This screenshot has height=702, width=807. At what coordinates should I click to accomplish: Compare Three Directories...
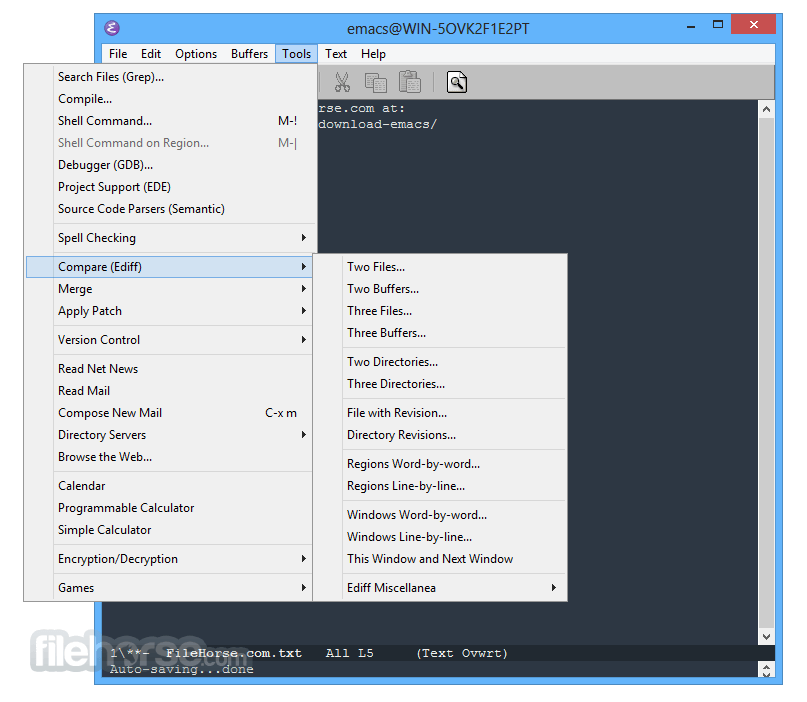click(441, 384)
